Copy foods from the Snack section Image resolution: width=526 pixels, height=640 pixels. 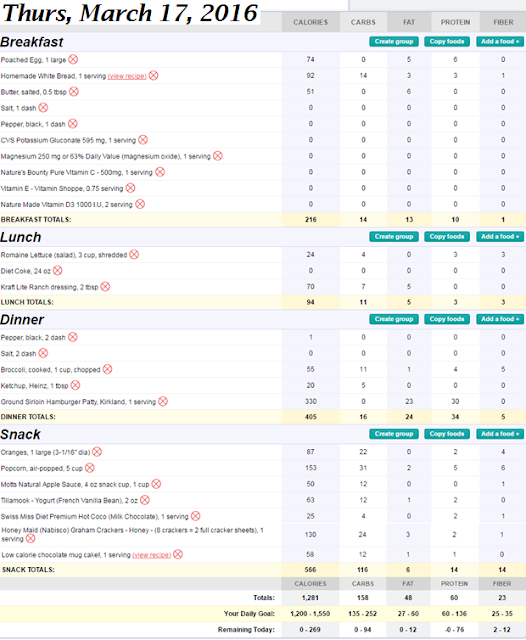(447, 434)
